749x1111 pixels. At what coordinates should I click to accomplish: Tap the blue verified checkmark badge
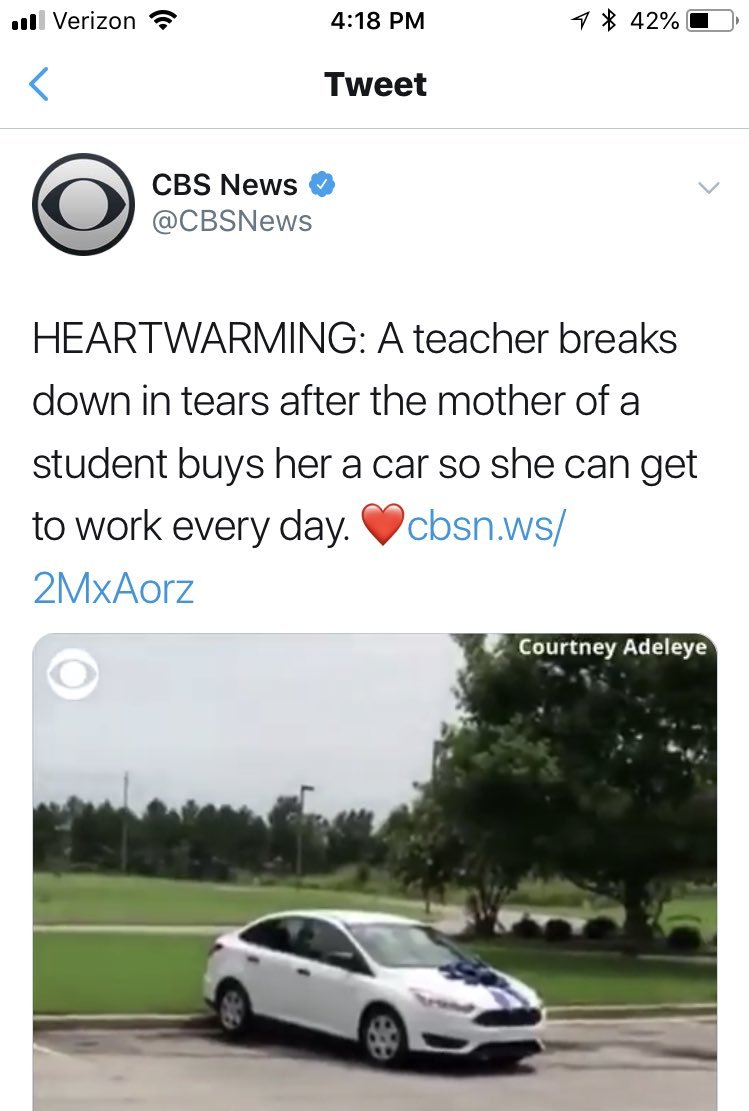pos(322,184)
